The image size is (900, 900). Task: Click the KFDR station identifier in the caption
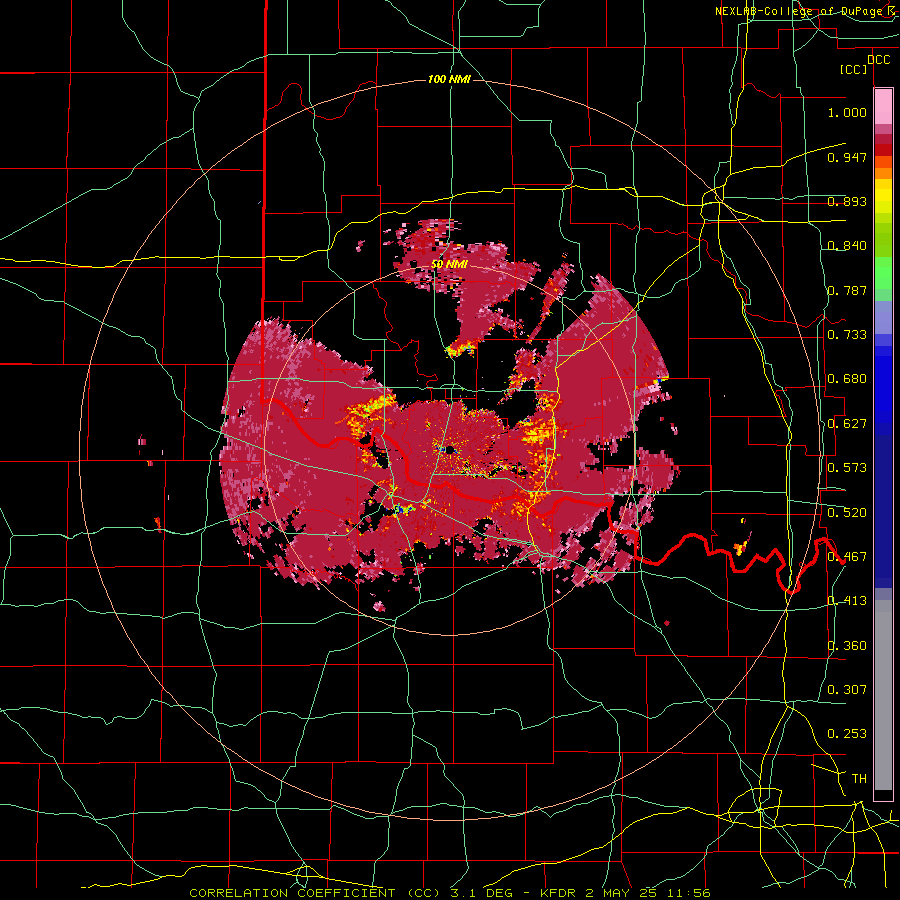pyautogui.click(x=559, y=893)
